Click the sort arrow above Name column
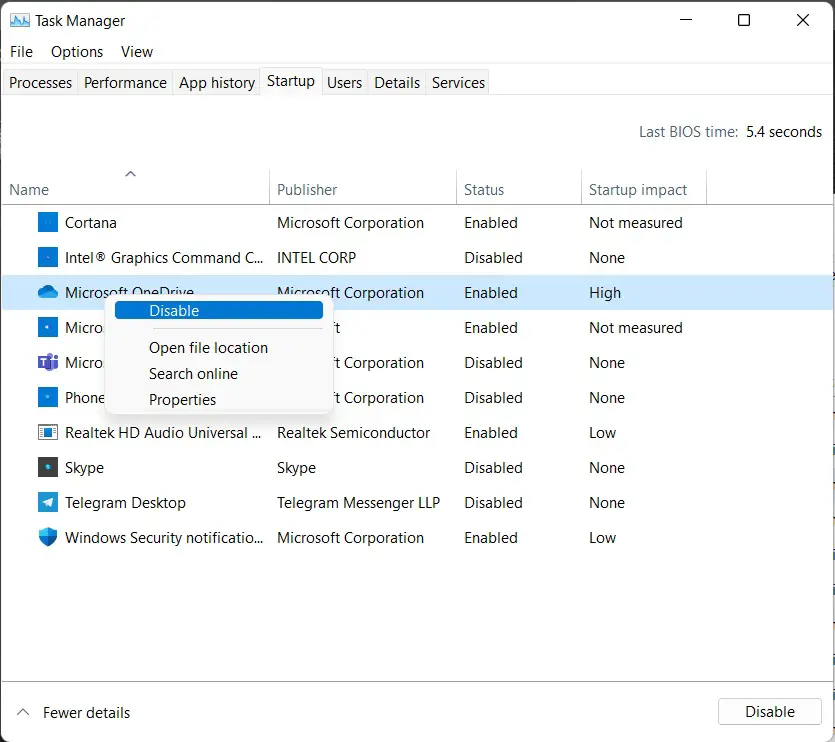Image resolution: width=835 pixels, height=742 pixels. pos(130,174)
